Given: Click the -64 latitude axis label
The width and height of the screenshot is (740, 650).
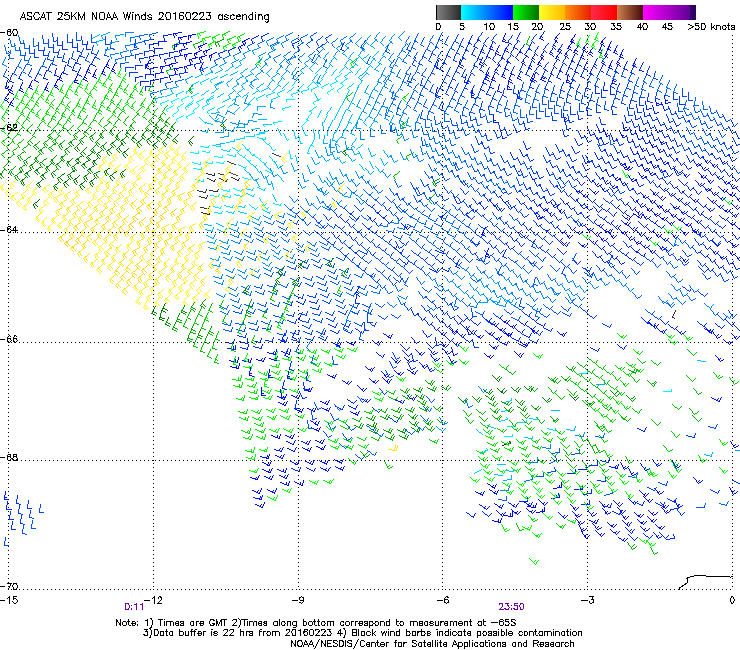Looking at the screenshot, I should (x=10, y=229).
